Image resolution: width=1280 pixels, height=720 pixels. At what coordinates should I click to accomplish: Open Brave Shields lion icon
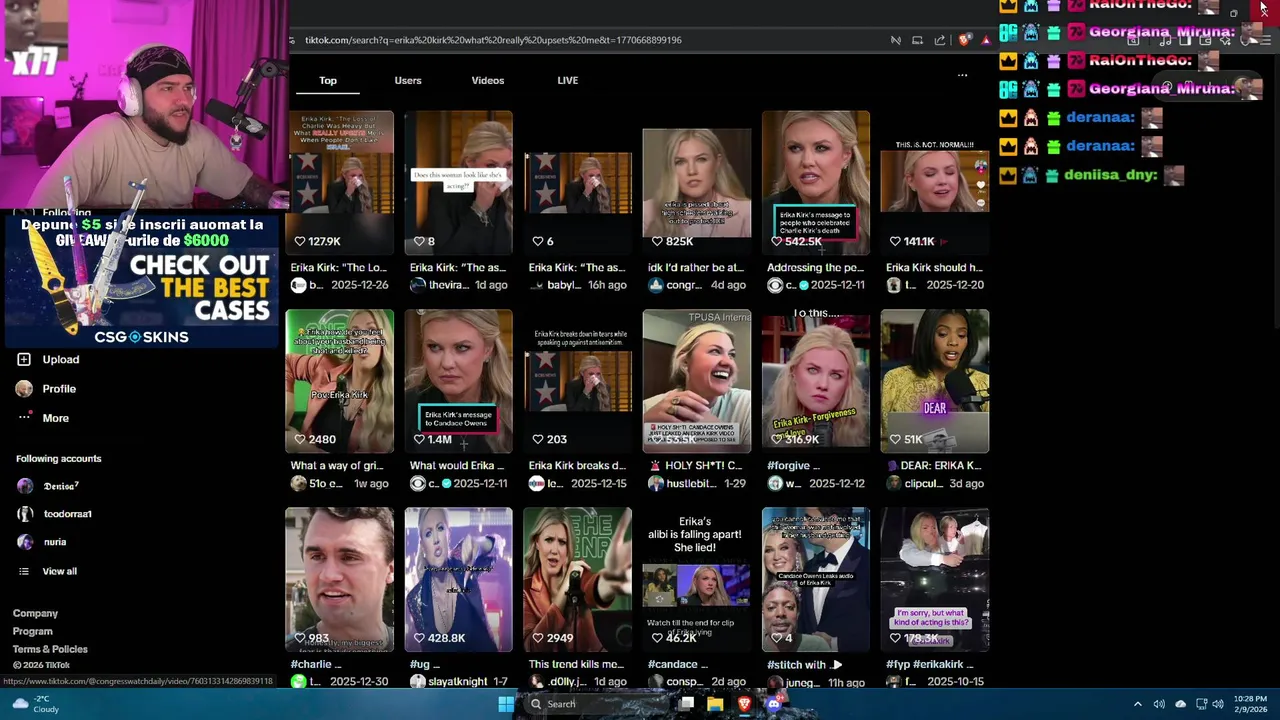(964, 40)
